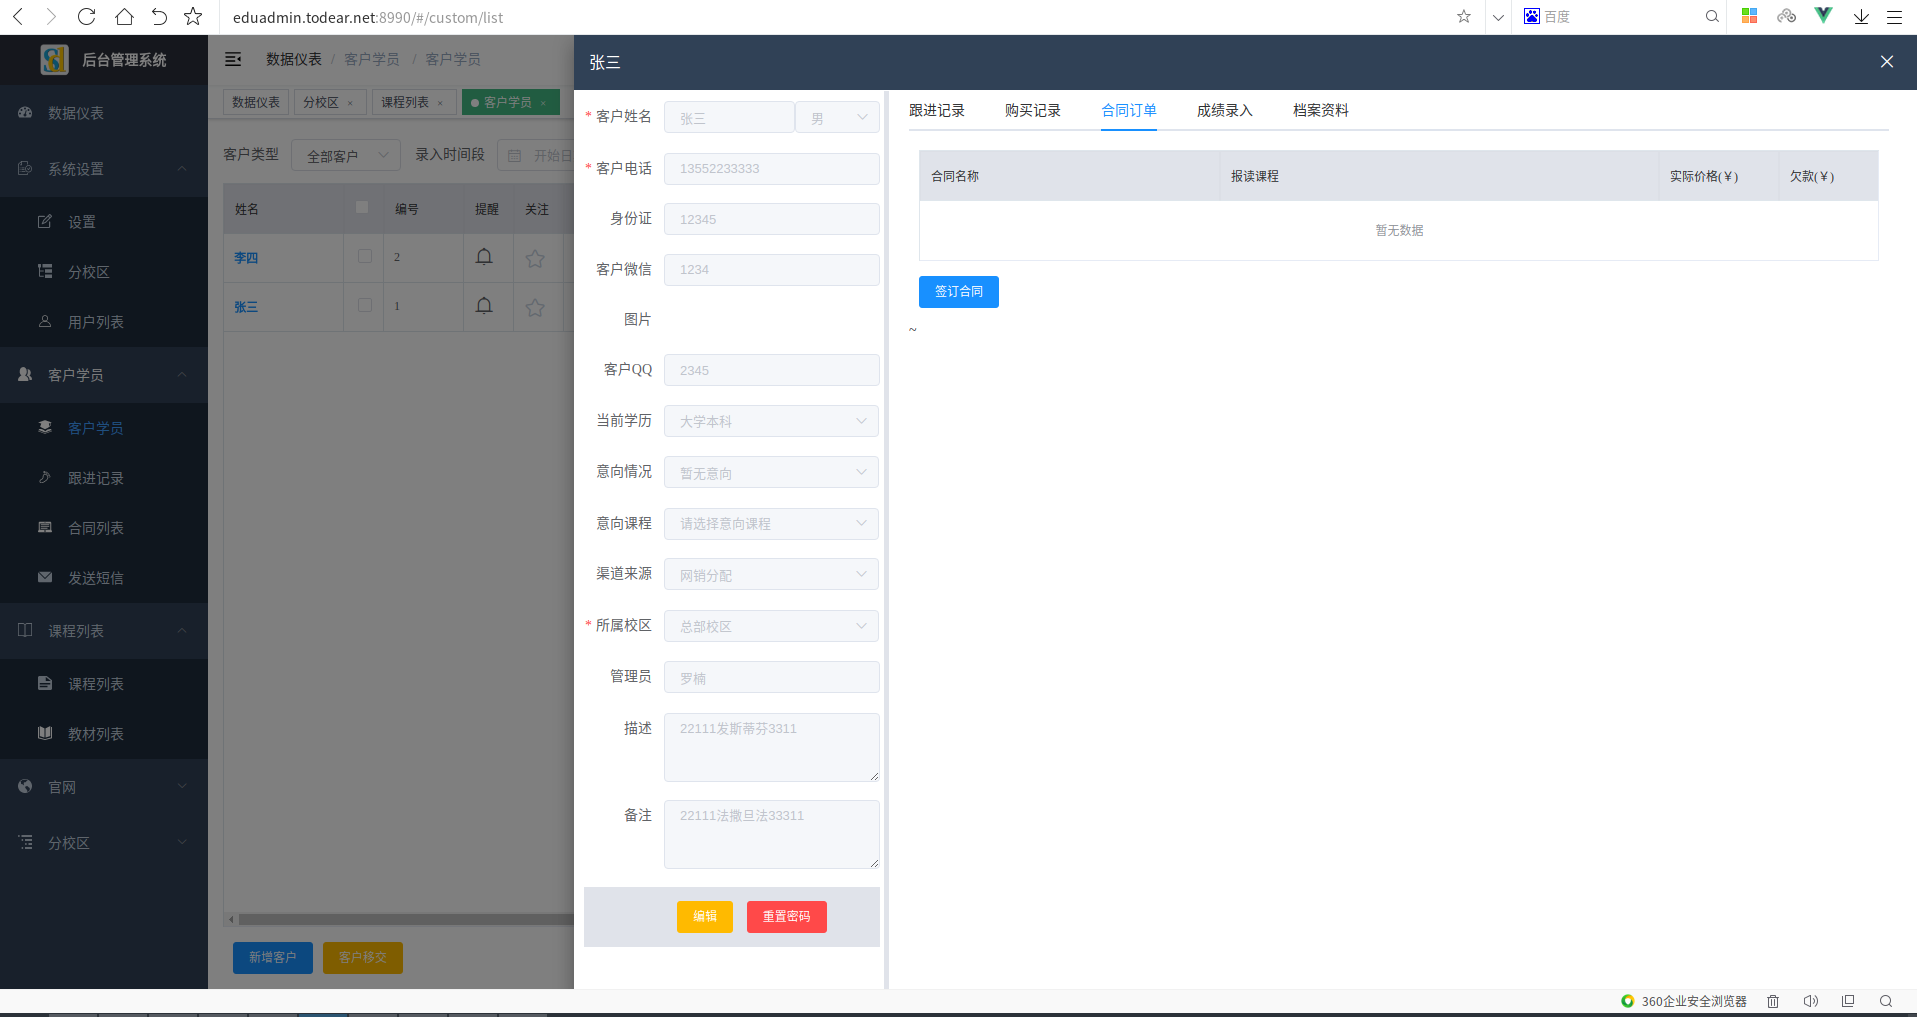Click the 描述 text area
1917x1017 pixels.
tap(772, 747)
